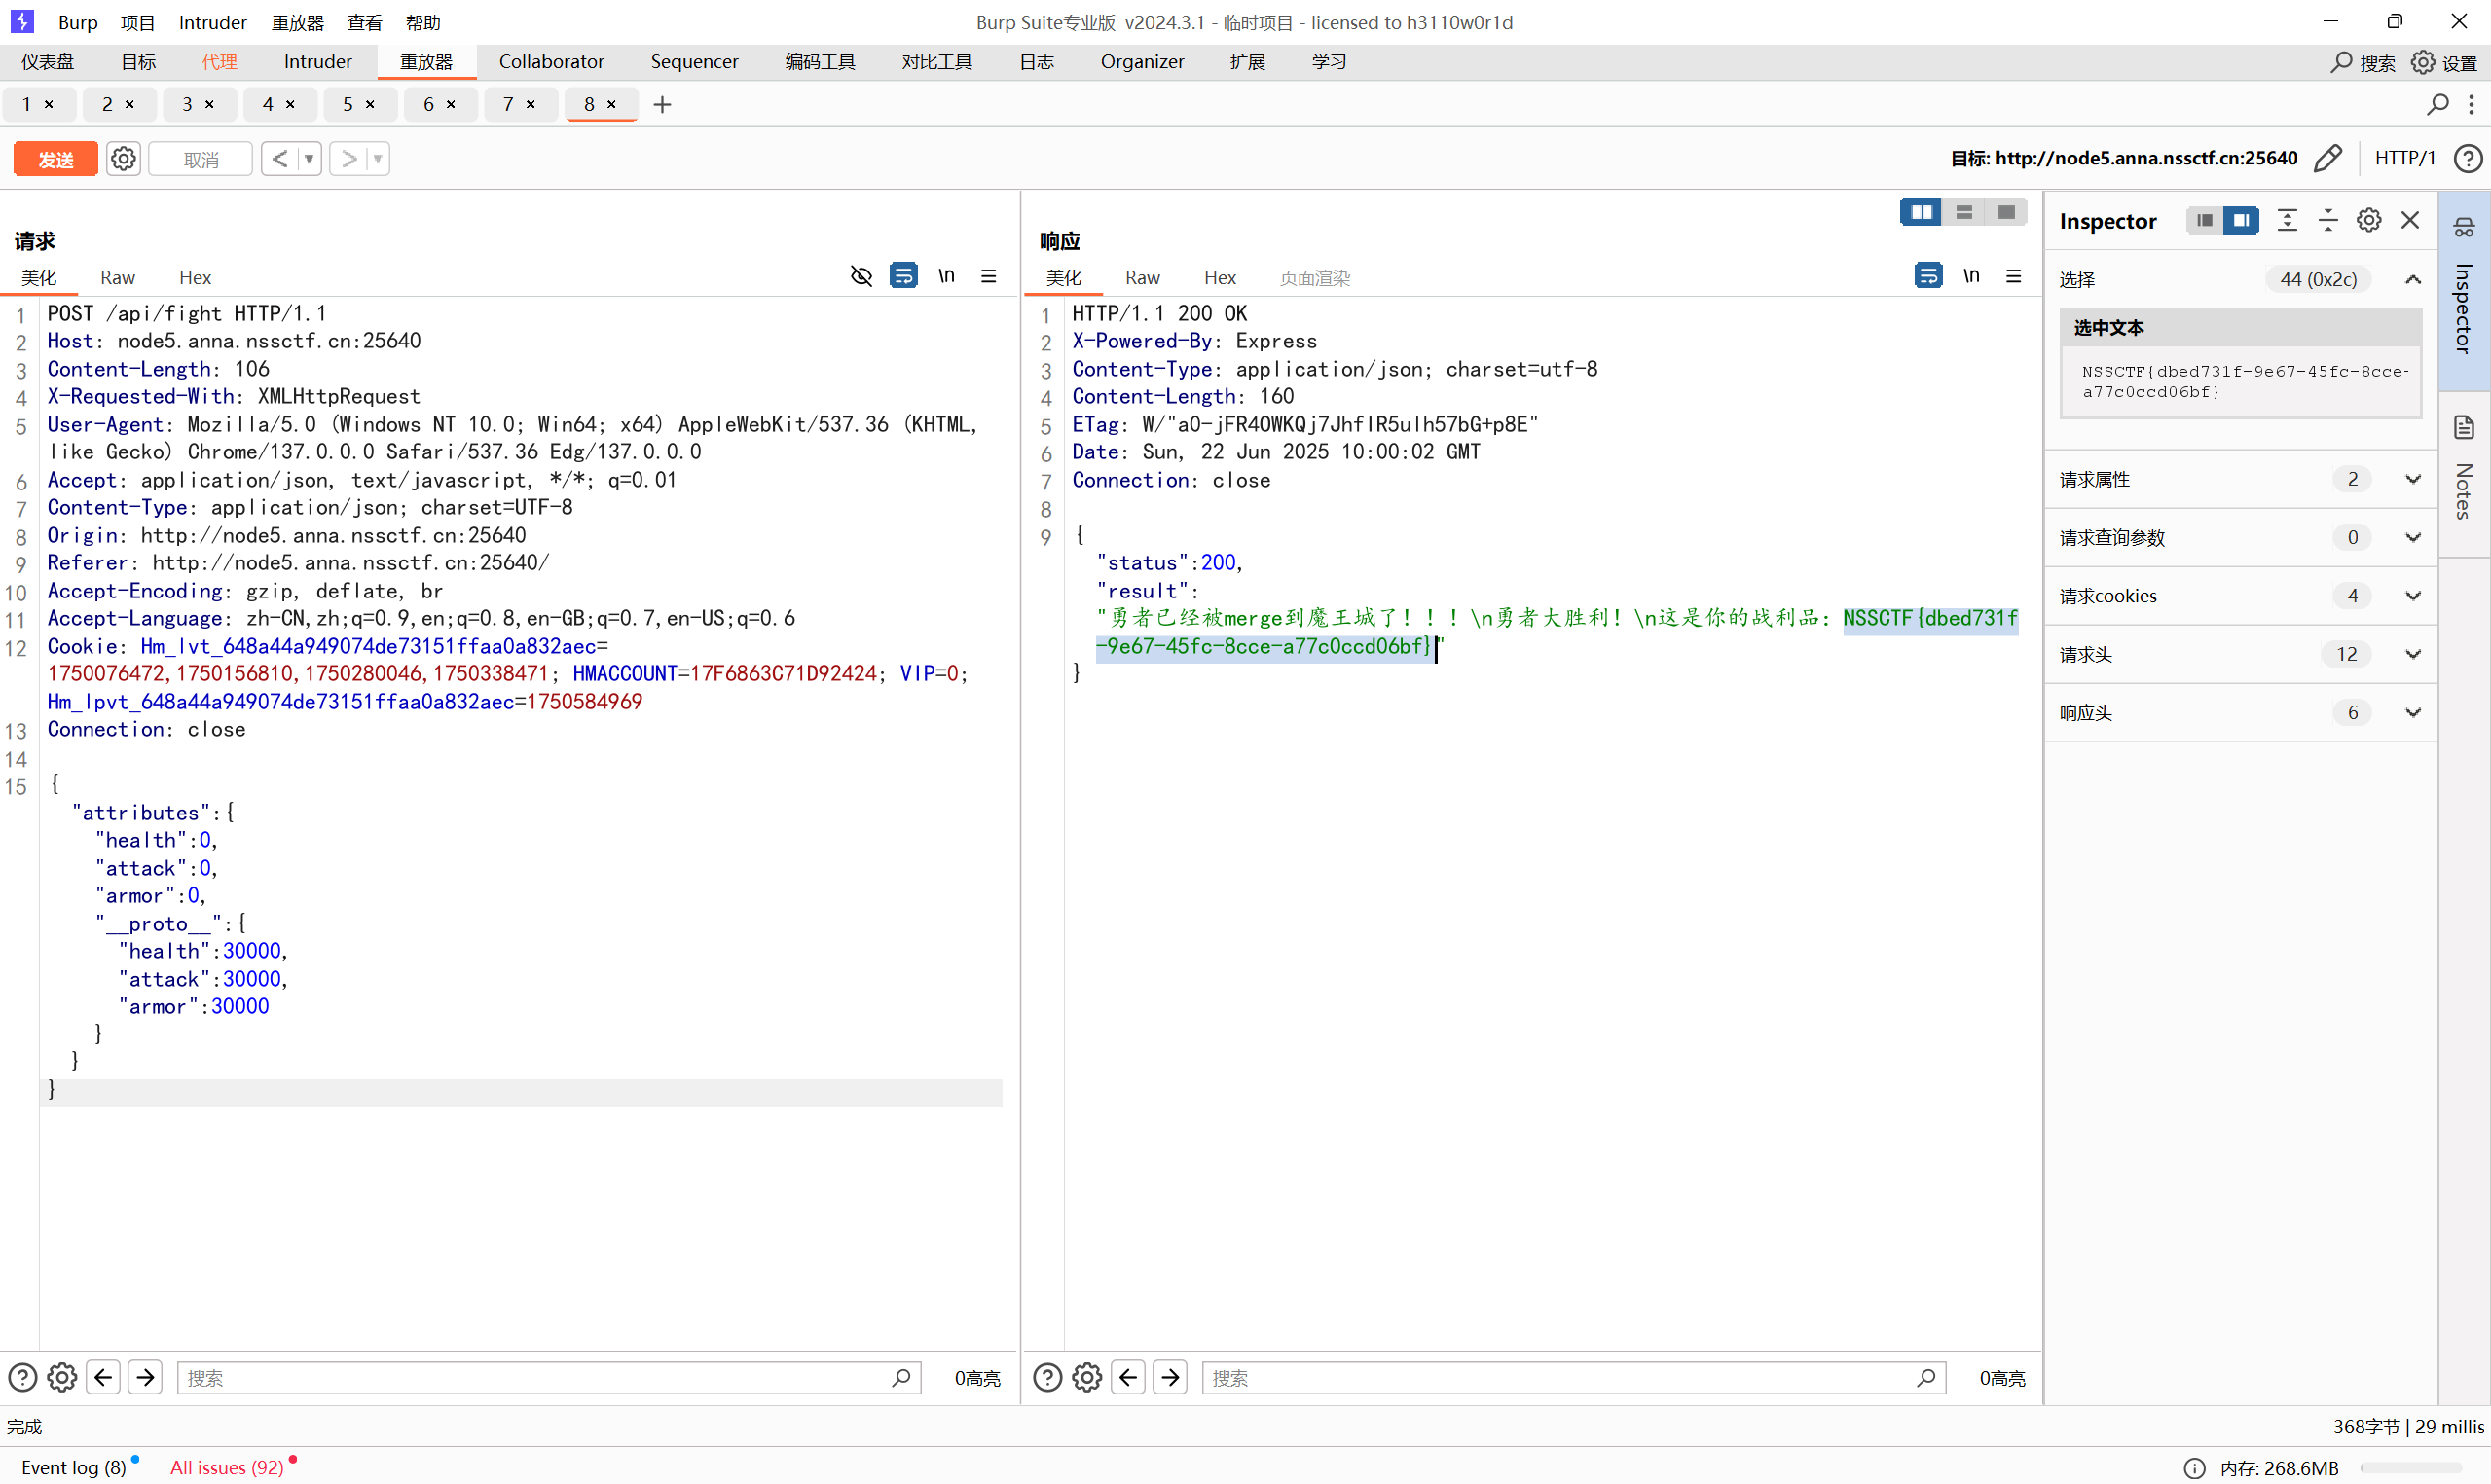Close the Inspector panel

pos(2410,220)
